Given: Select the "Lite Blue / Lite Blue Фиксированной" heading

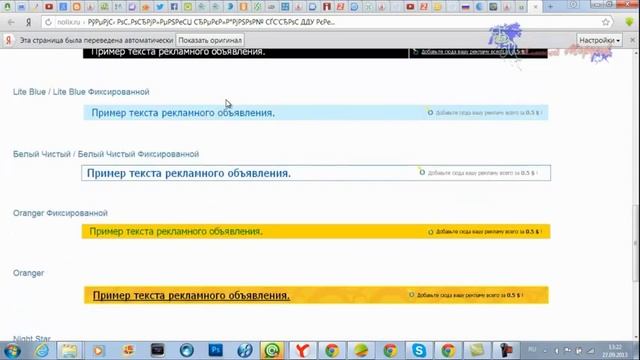Looking at the screenshot, I should [81, 92].
